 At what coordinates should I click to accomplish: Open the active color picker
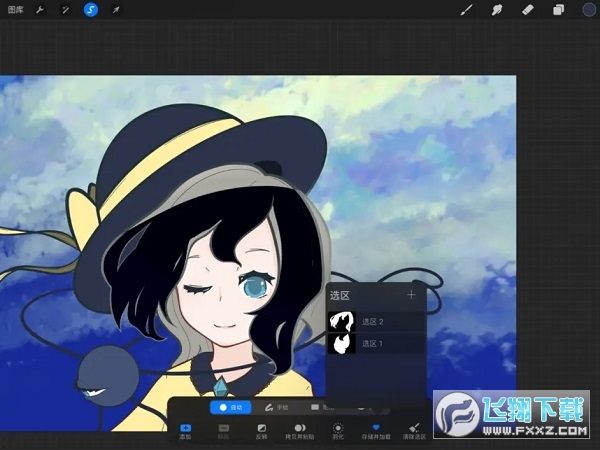point(589,10)
